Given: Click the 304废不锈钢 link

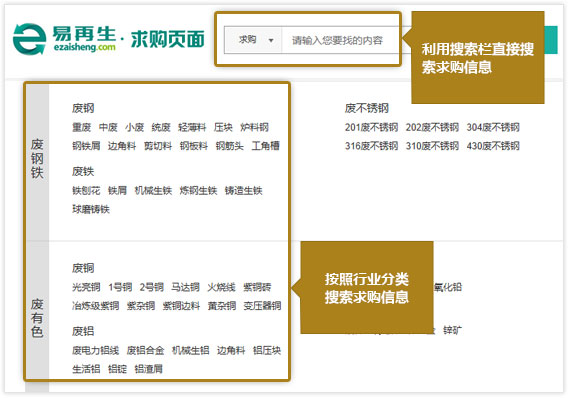Looking at the screenshot, I should 493,127.
